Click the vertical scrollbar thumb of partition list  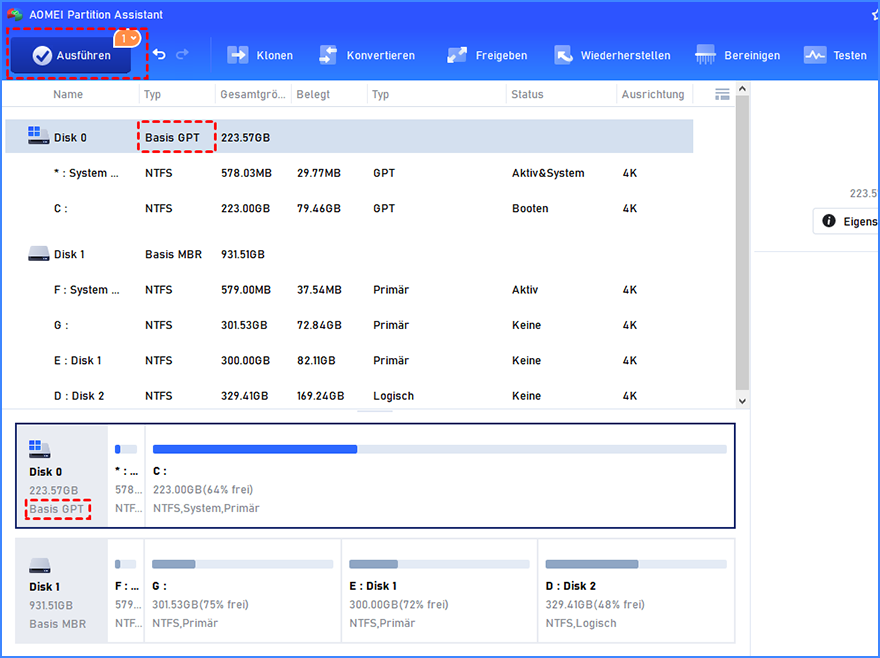pos(742,243)
